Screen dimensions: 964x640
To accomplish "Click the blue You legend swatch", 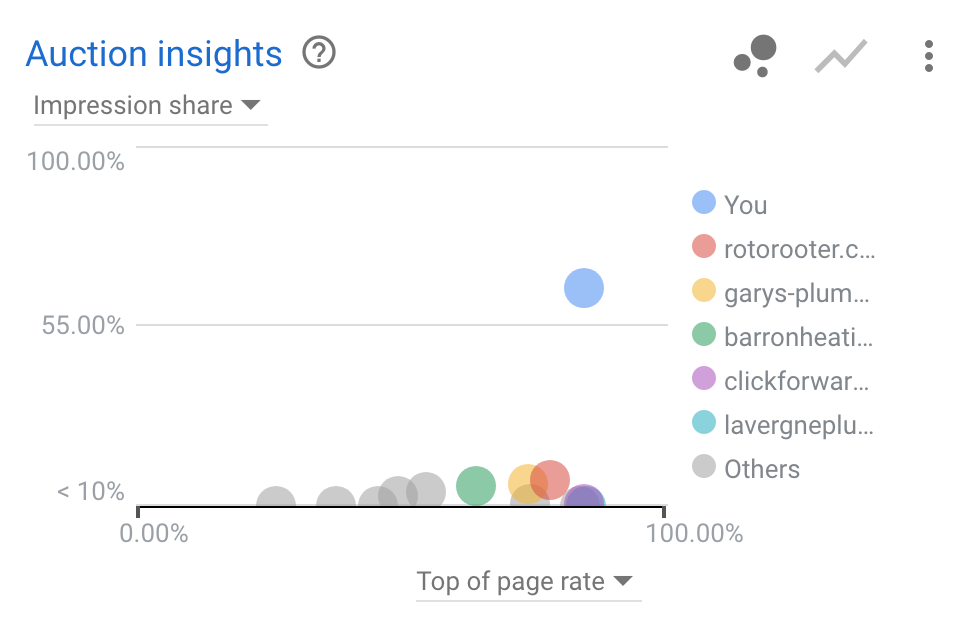I will pos(704,203).
